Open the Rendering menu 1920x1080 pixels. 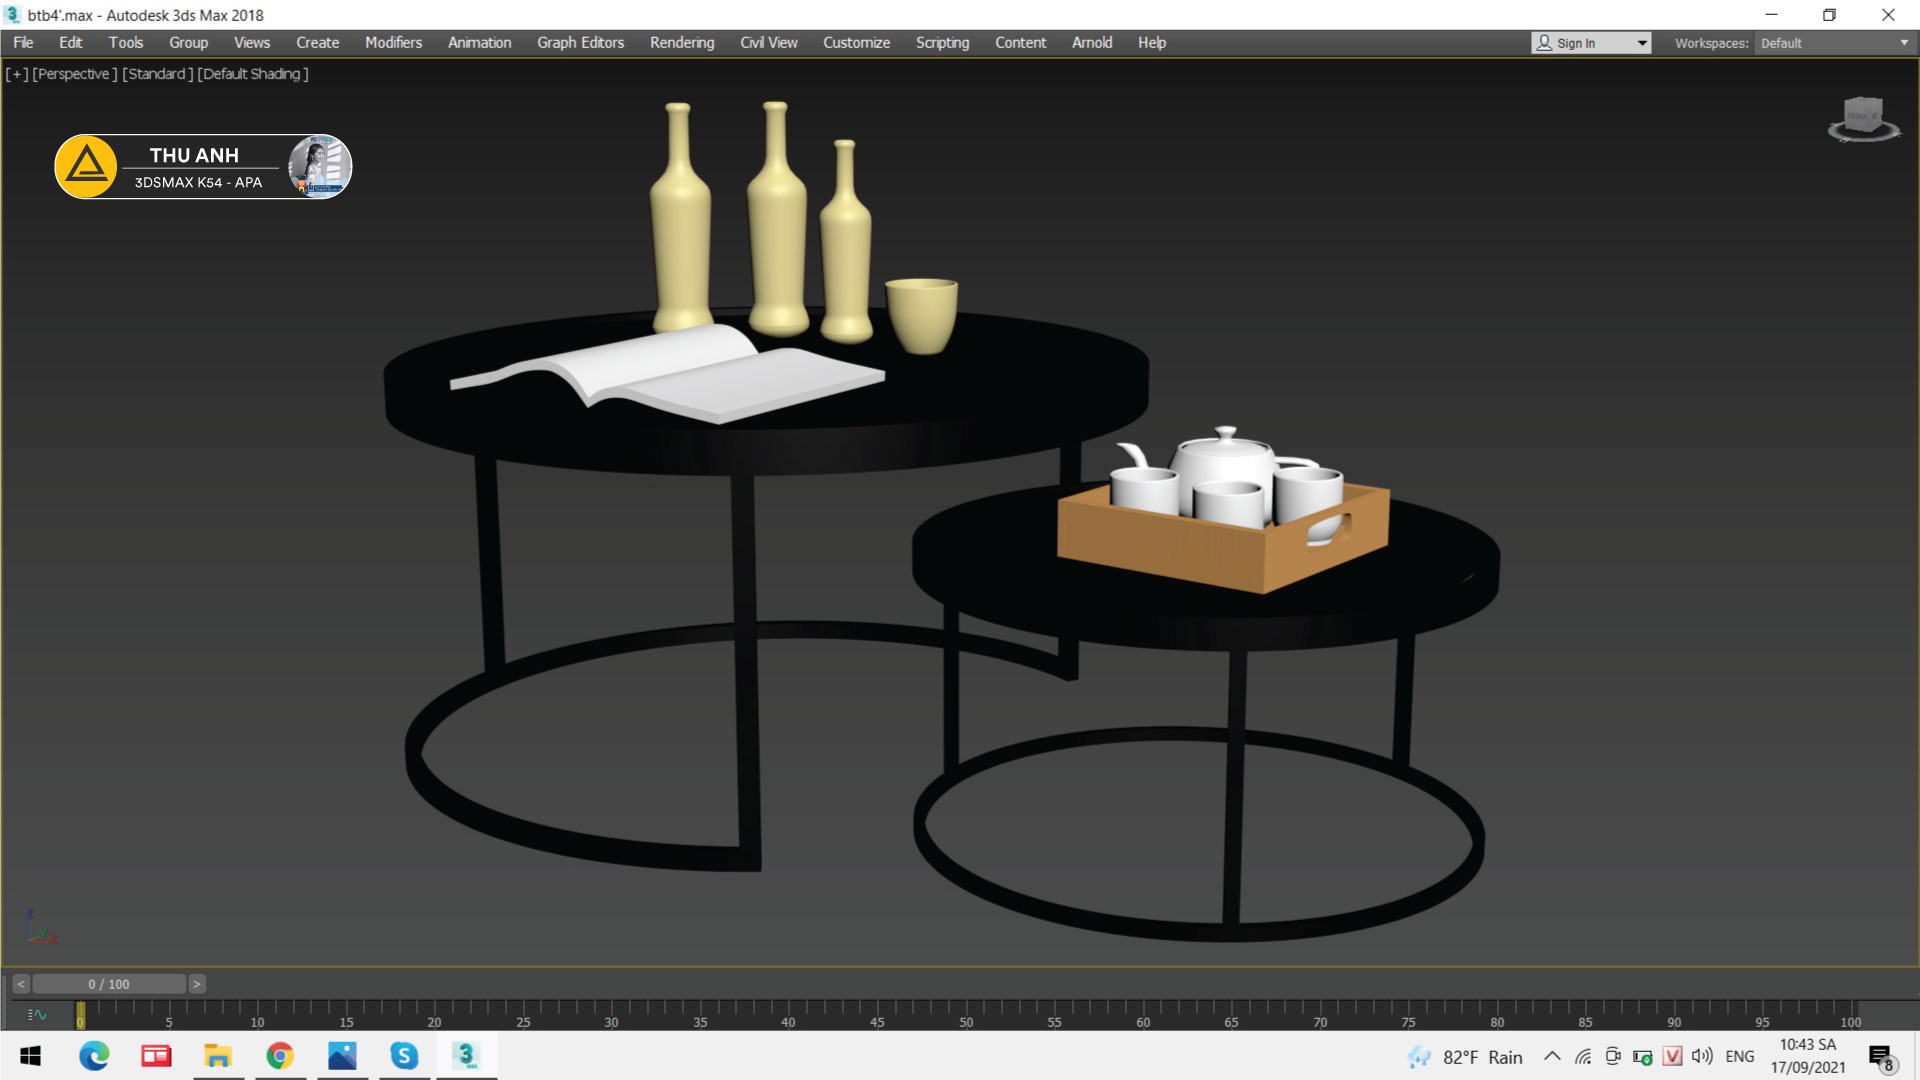tap(682, 43)
